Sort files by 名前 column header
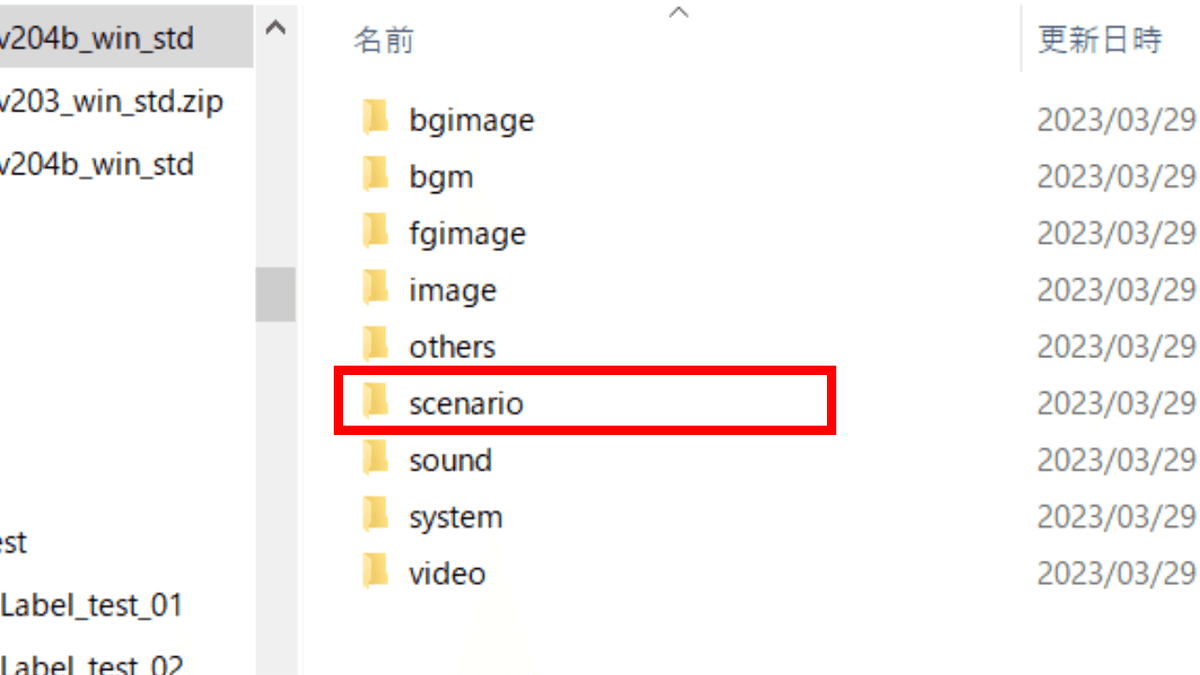The height and width of the screenshot is (675, 1200). click(x=384, y=41)
